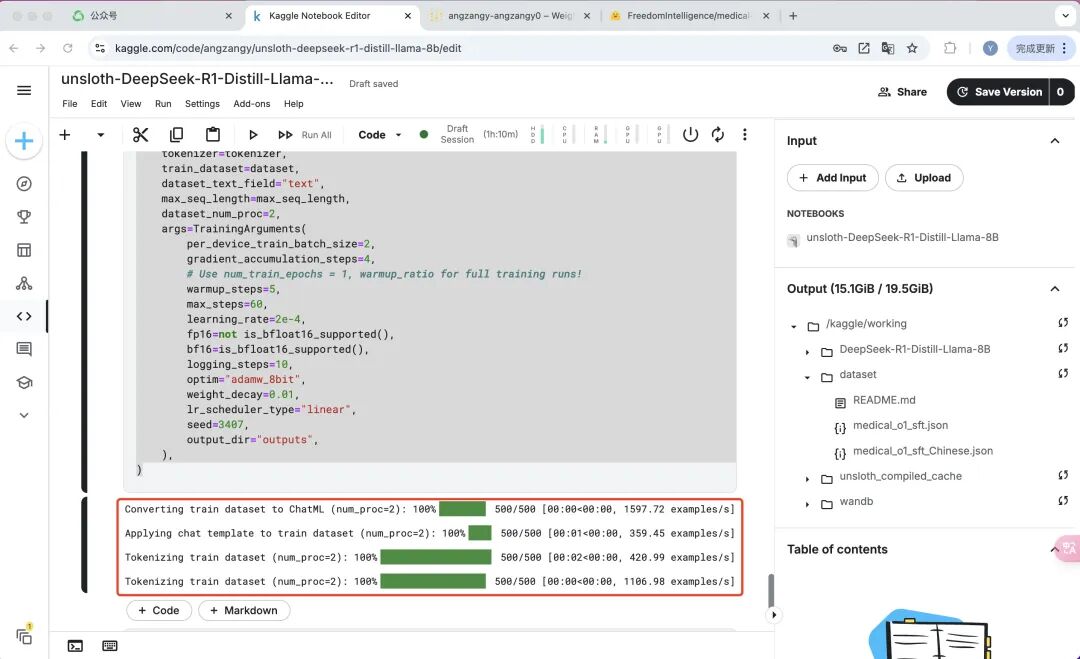Collapse the Output panel section
This screenshot has width=1080, height=659.
1055,289
